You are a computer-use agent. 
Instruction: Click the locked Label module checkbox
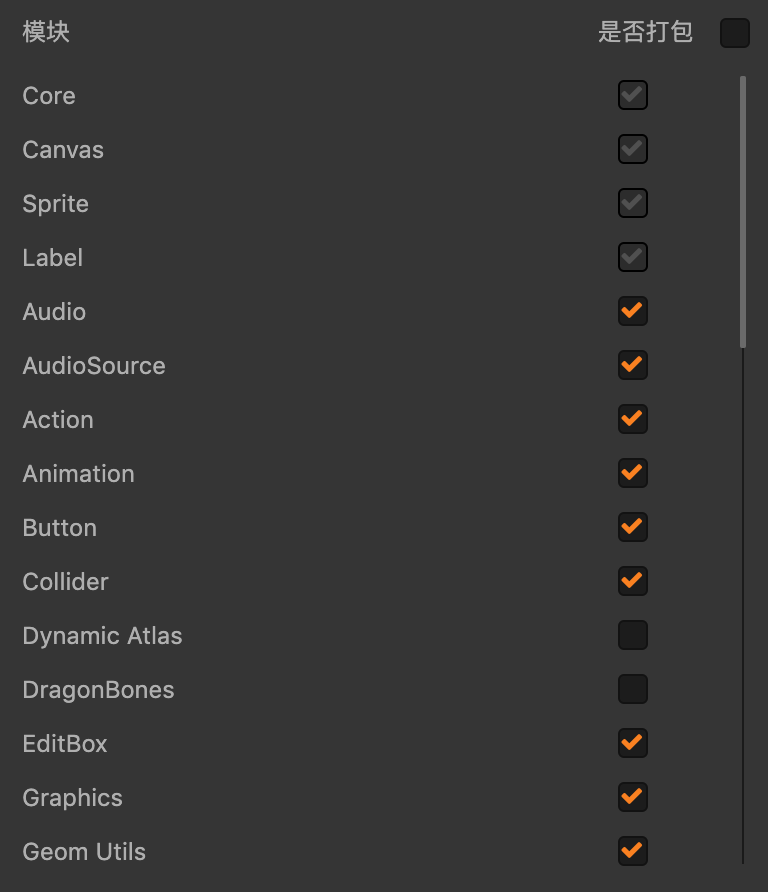pyautogui.click(x=632, y=257)
